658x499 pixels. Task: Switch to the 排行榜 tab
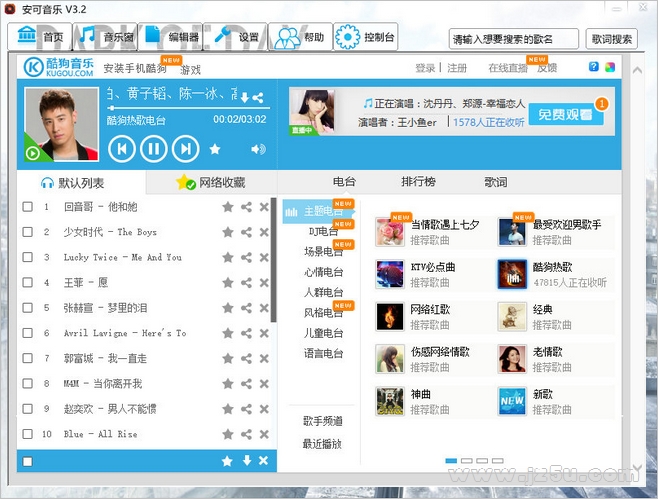(418, 182)
